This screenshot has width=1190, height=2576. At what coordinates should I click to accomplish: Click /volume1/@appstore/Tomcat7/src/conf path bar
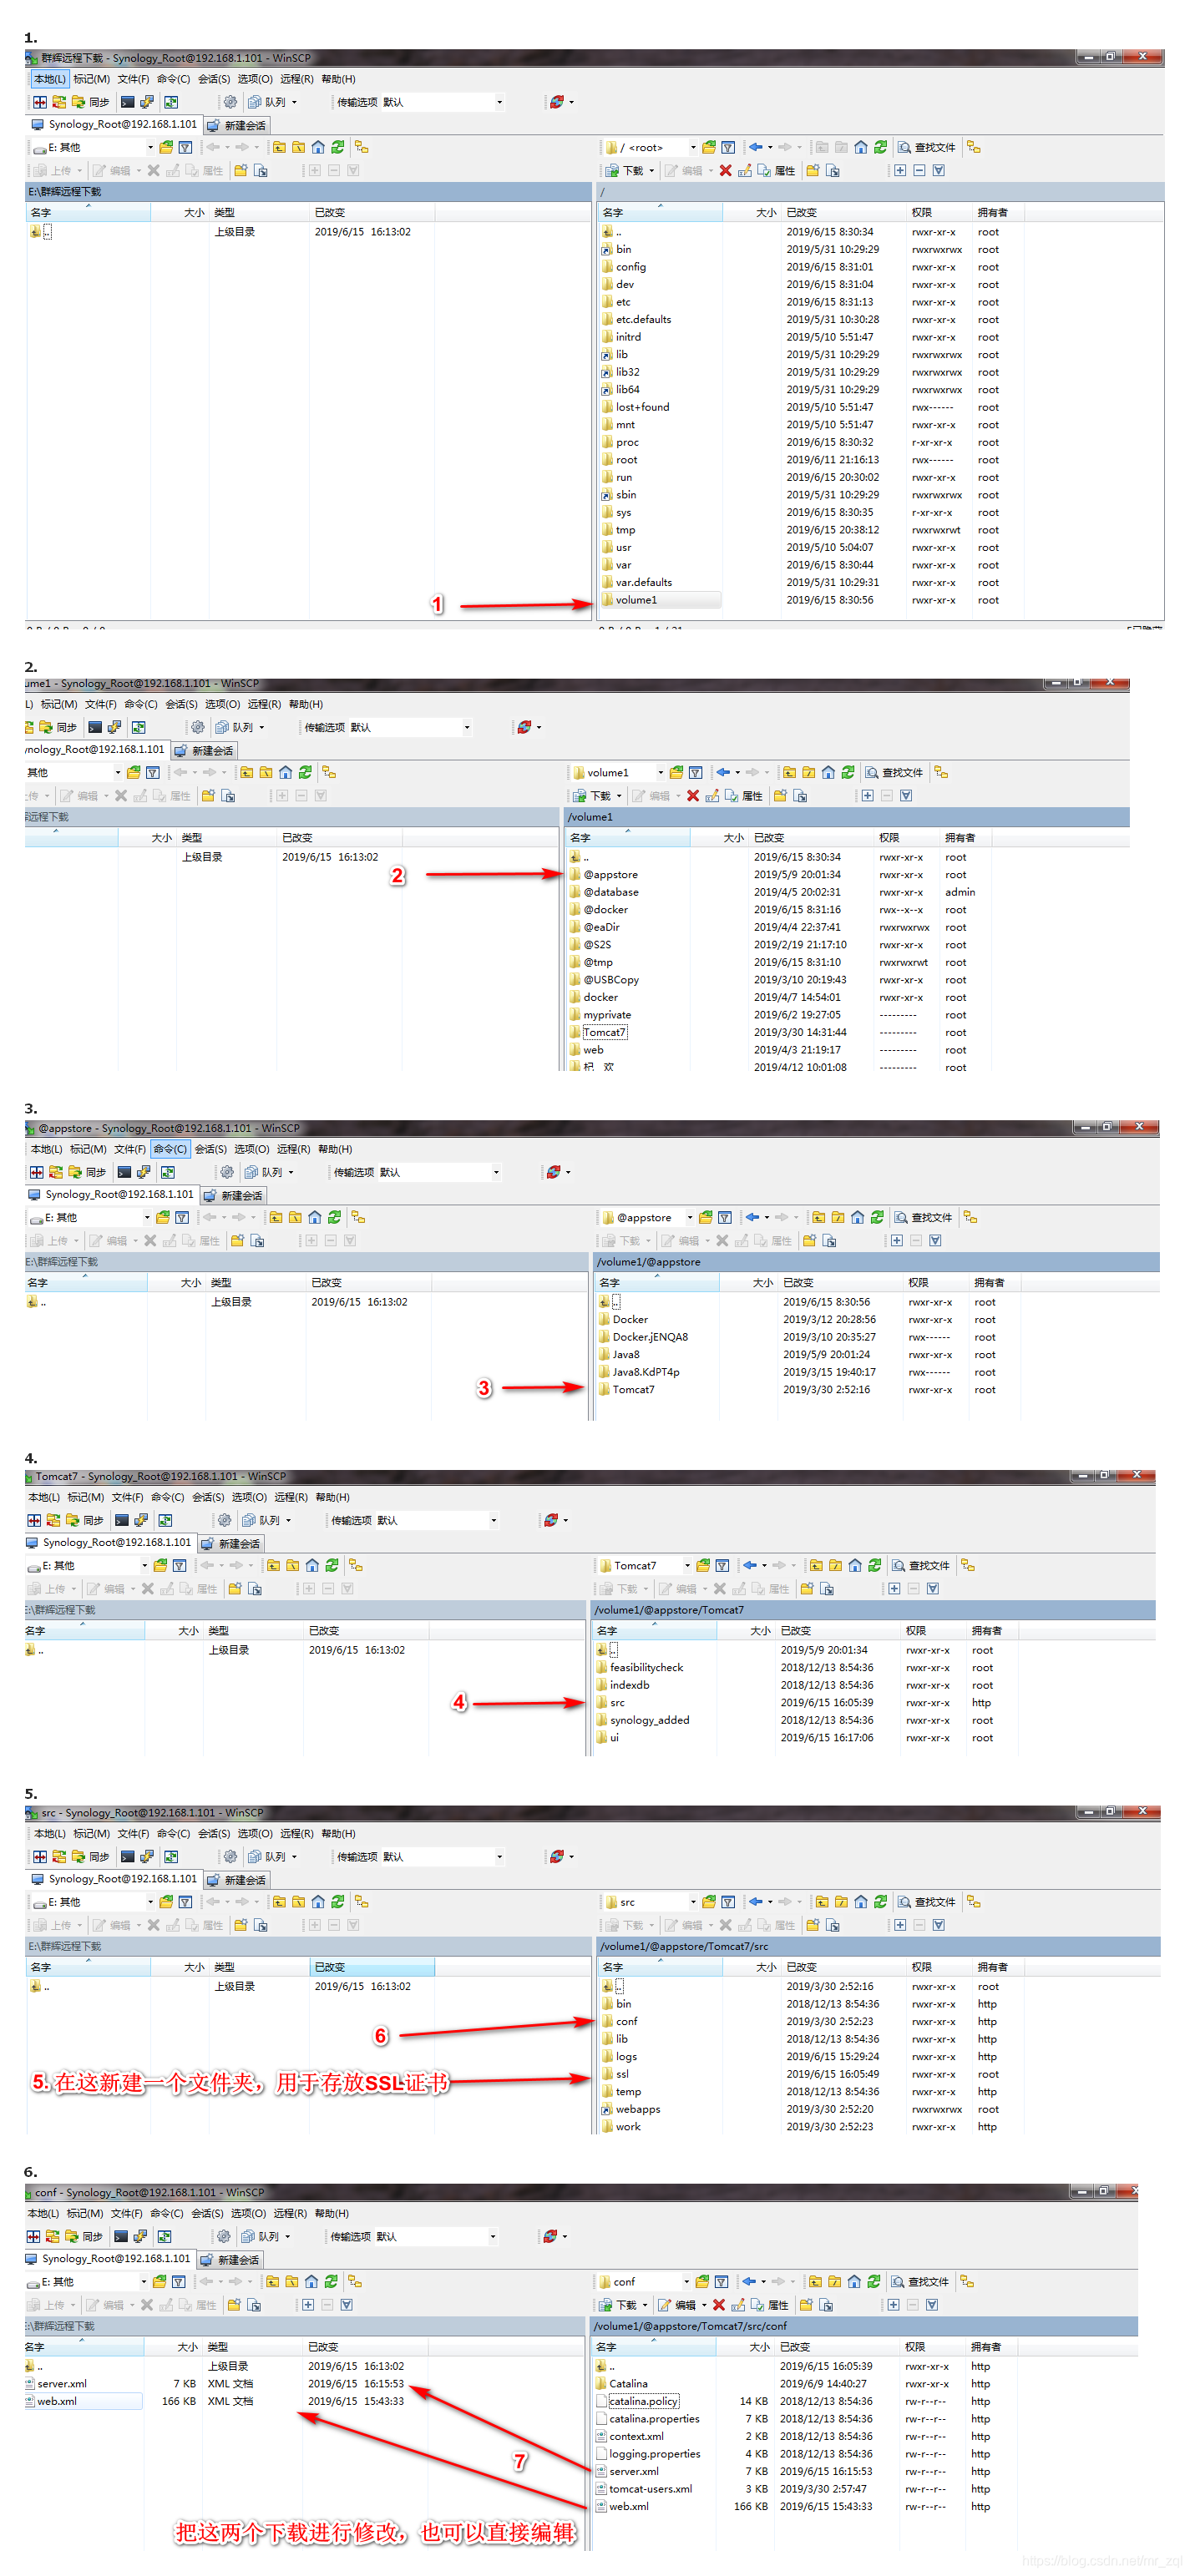(865, 2326)
